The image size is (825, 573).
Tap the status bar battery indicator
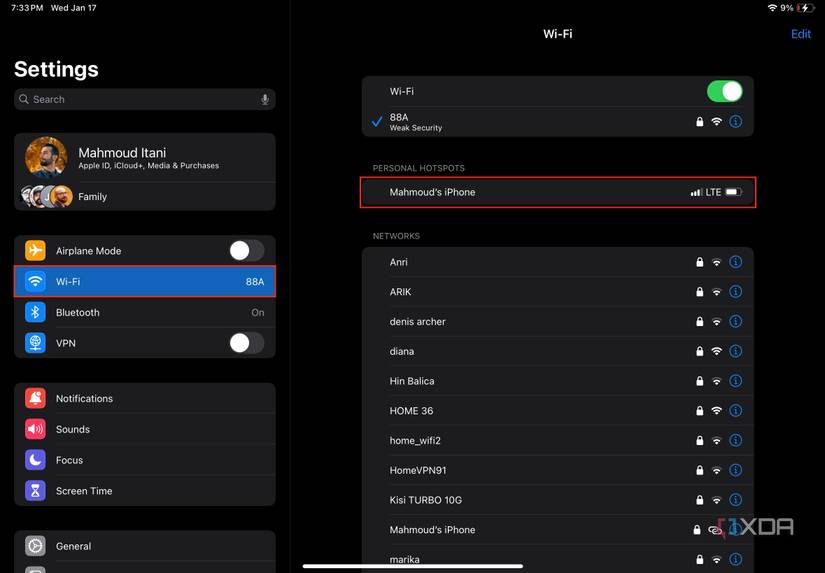pos(805,8)
